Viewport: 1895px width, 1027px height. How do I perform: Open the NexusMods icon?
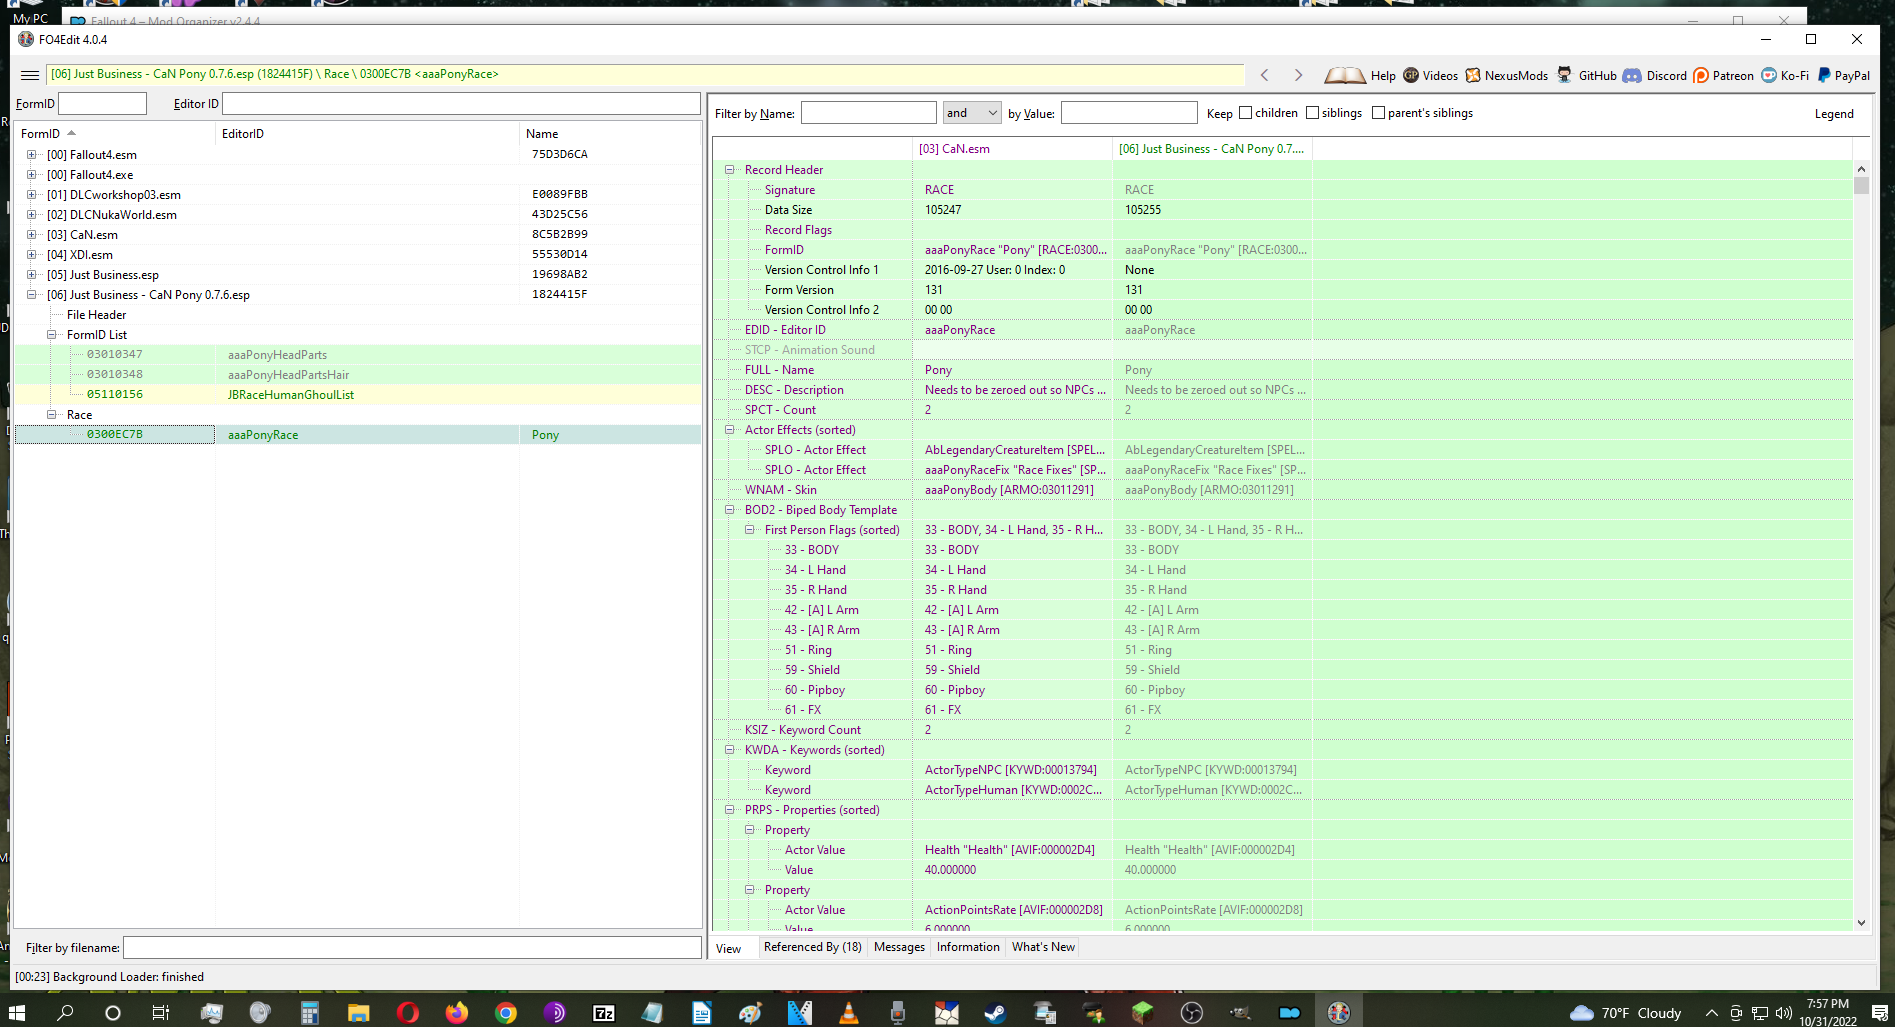[1473, 75]
